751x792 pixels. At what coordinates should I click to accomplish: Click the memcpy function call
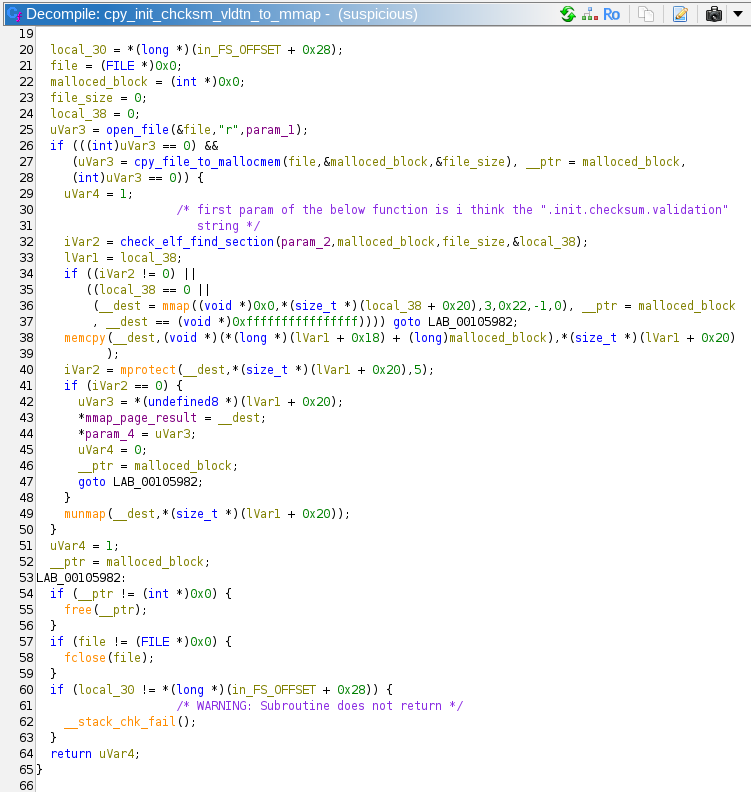point(85,337)
